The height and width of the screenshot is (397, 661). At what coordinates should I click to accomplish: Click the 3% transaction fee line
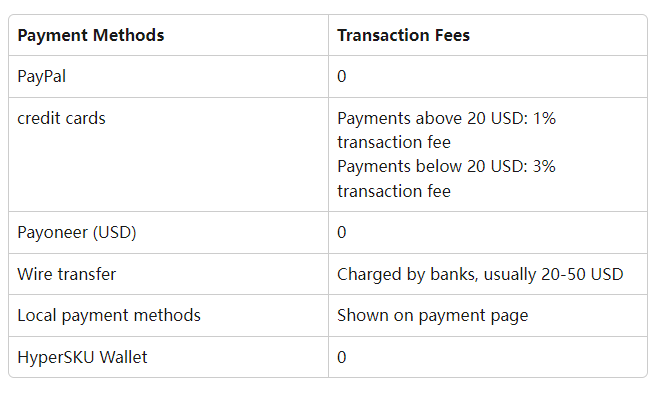(394, 191)
